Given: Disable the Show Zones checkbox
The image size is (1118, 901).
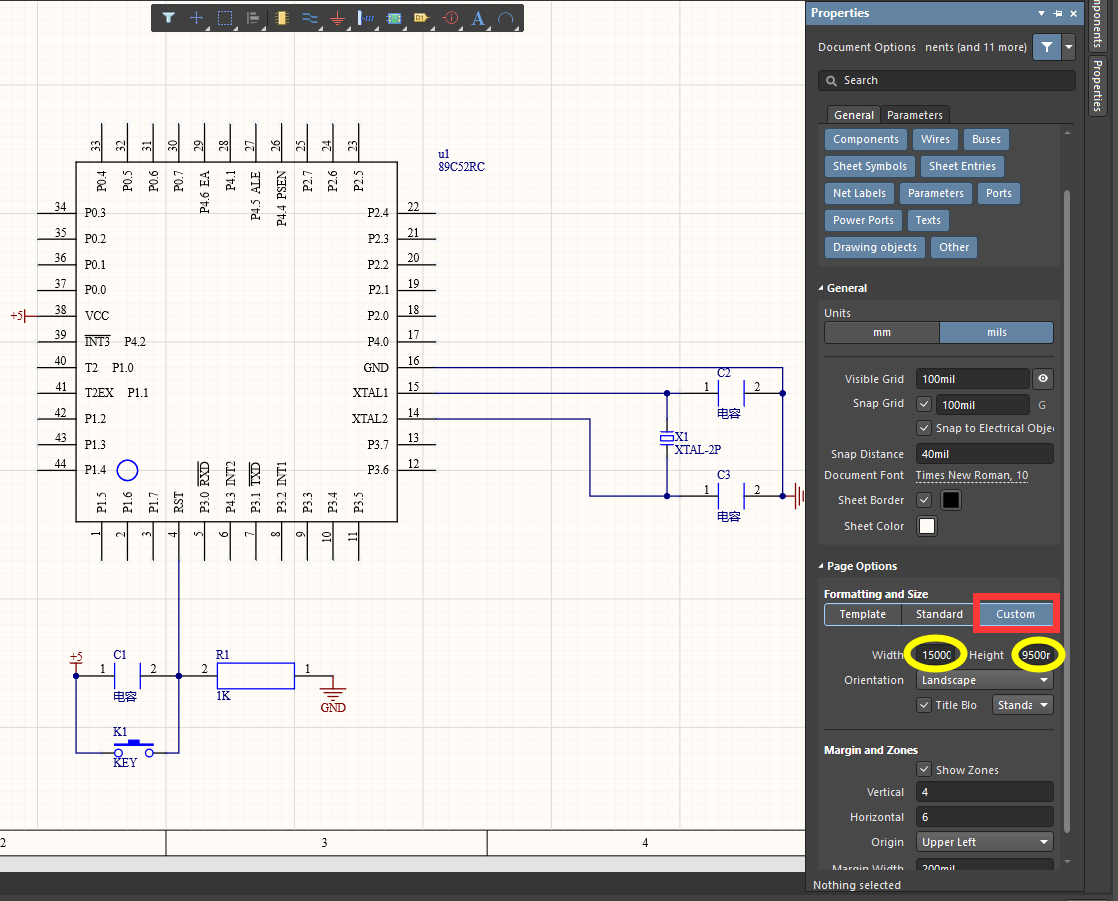Looking at the screenshot, I should click(x=924, y=770).
